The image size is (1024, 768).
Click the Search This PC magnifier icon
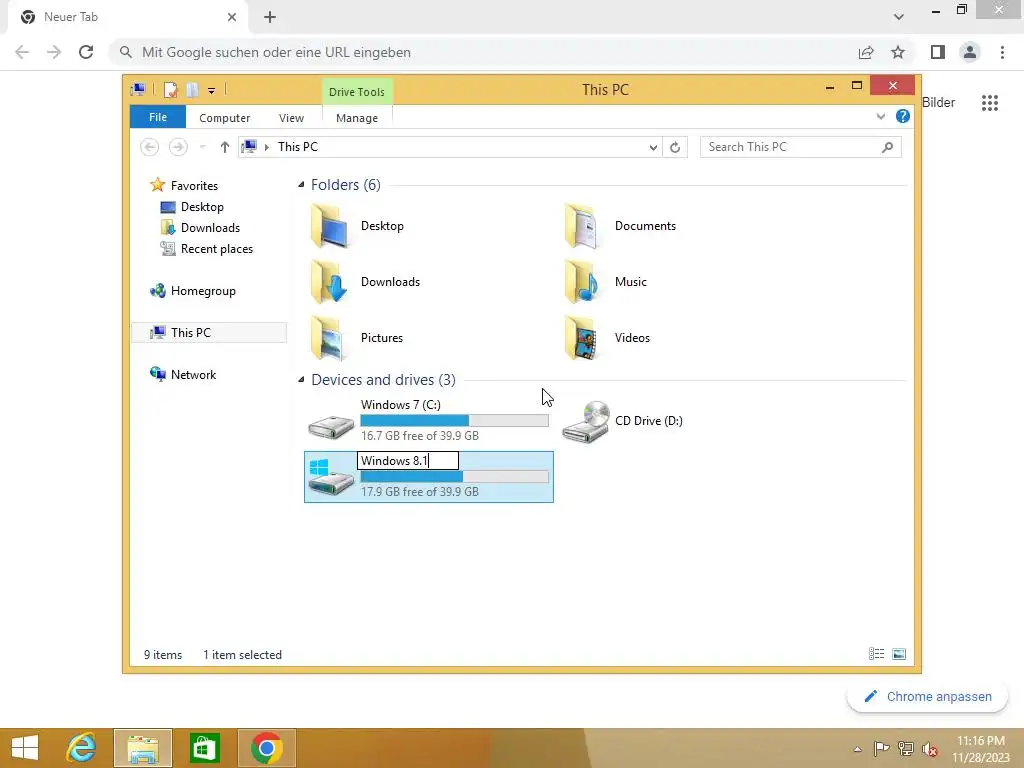(x=887, y=147)
